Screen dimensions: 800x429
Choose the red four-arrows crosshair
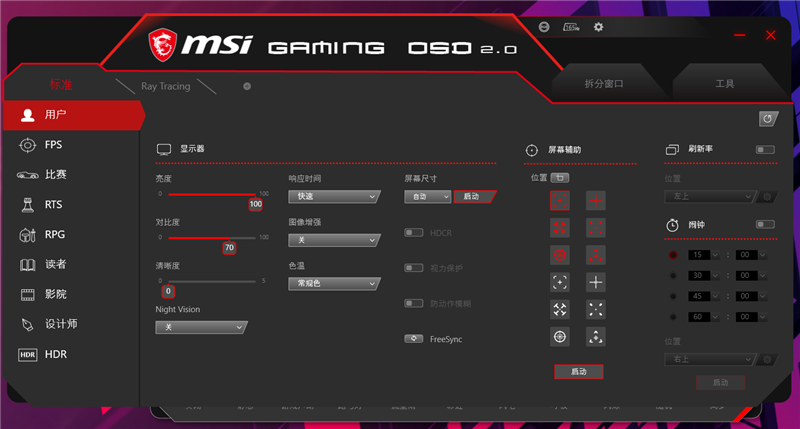point(560,228)
